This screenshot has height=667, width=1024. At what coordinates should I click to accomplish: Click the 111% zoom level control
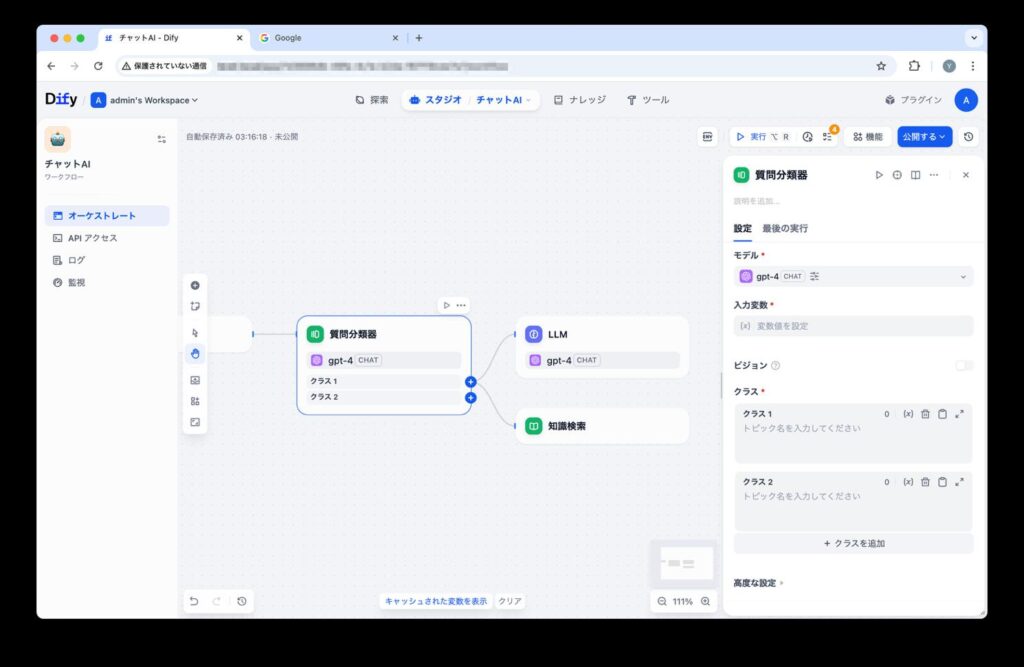coord(683,602)
